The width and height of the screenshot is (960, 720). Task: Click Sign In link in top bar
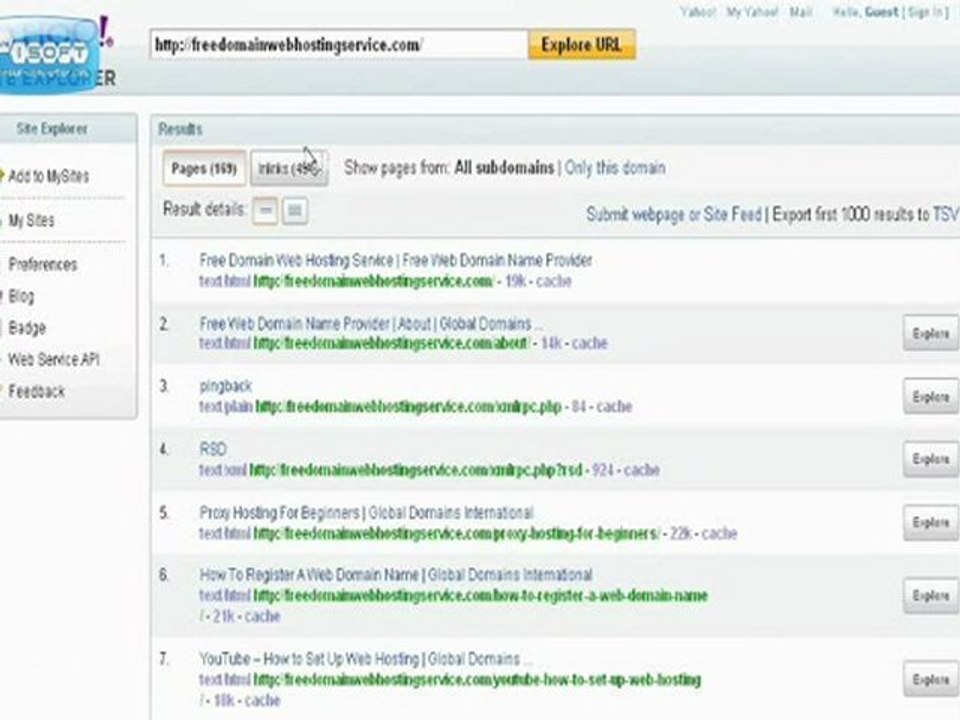point(926,12)
